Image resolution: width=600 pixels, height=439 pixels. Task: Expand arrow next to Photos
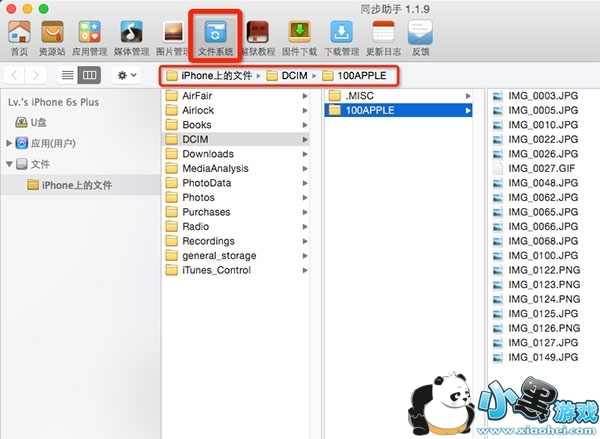tap(305, 197)
